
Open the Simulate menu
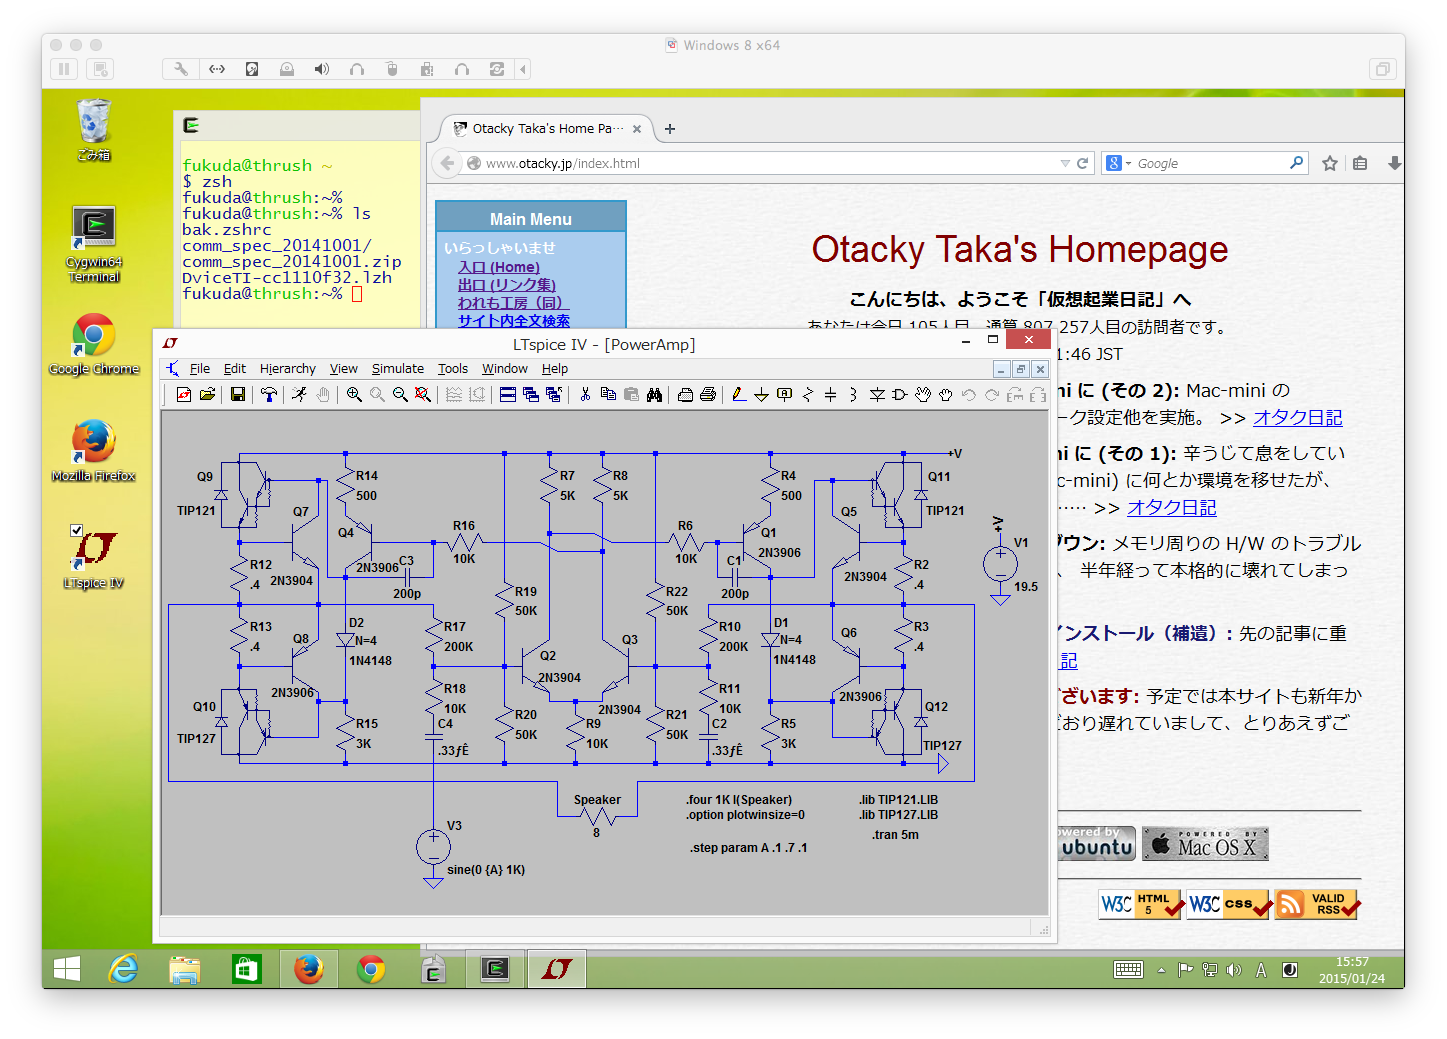click(398, 369)
